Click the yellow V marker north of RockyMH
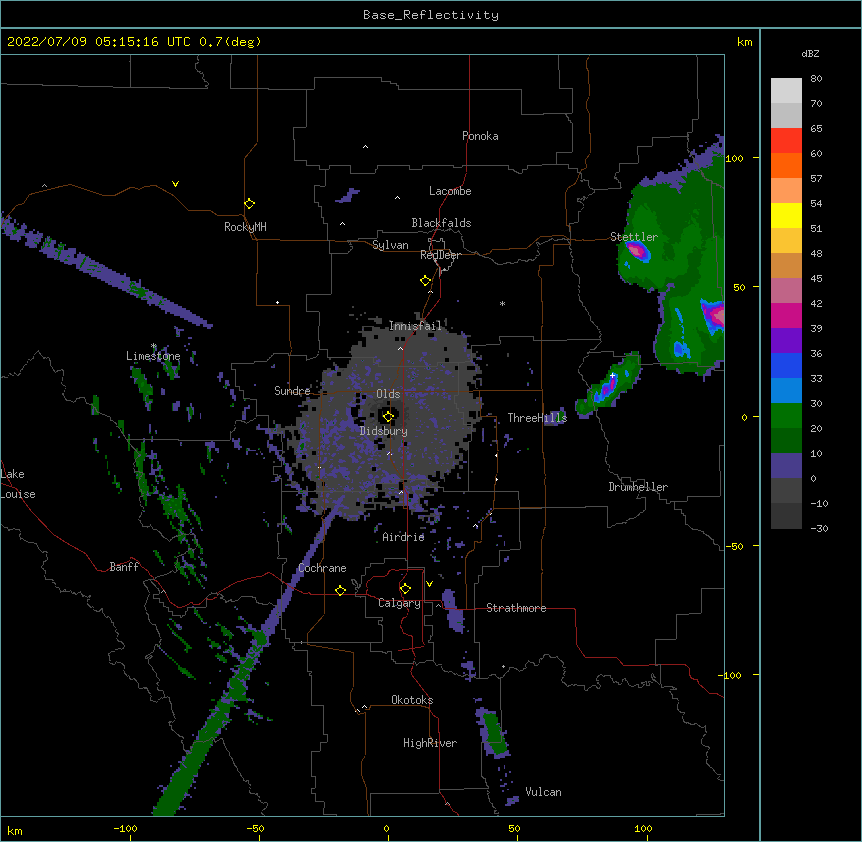This screenshot has height=842, width=862. pyautogui.click(x=175, y=184)
